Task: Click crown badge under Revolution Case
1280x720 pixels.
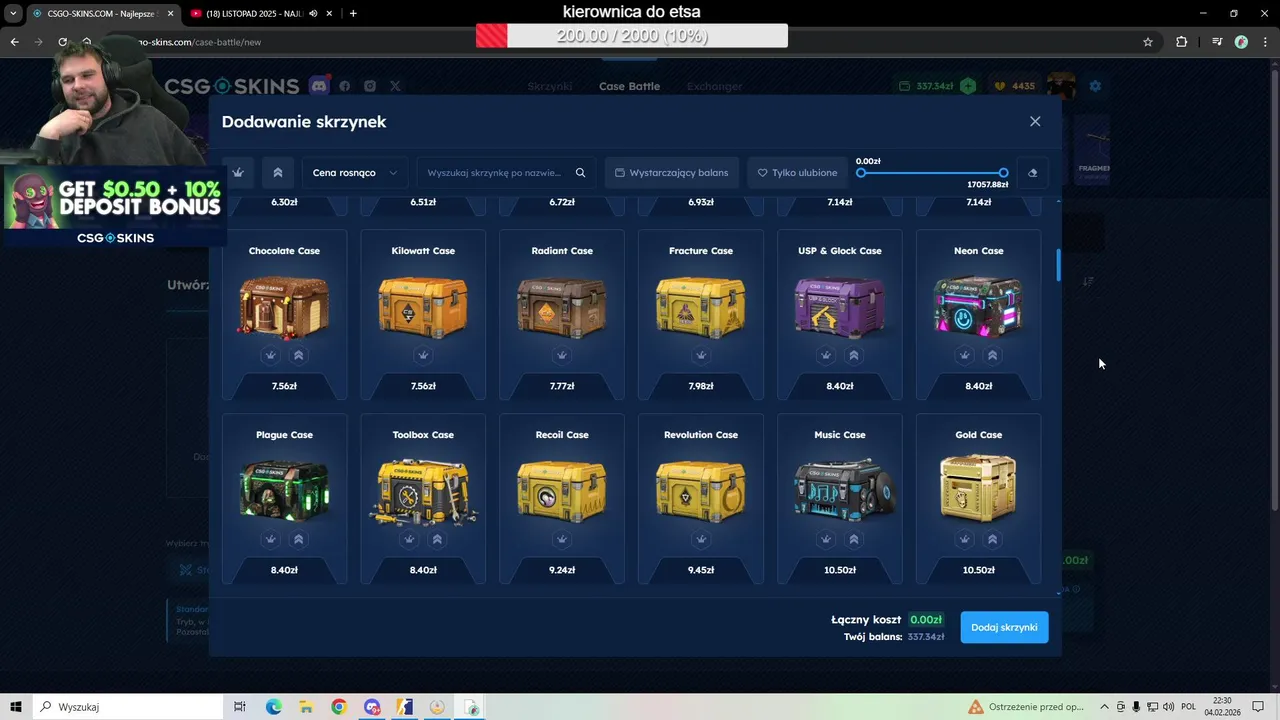Action: click(x=701, y=539)
